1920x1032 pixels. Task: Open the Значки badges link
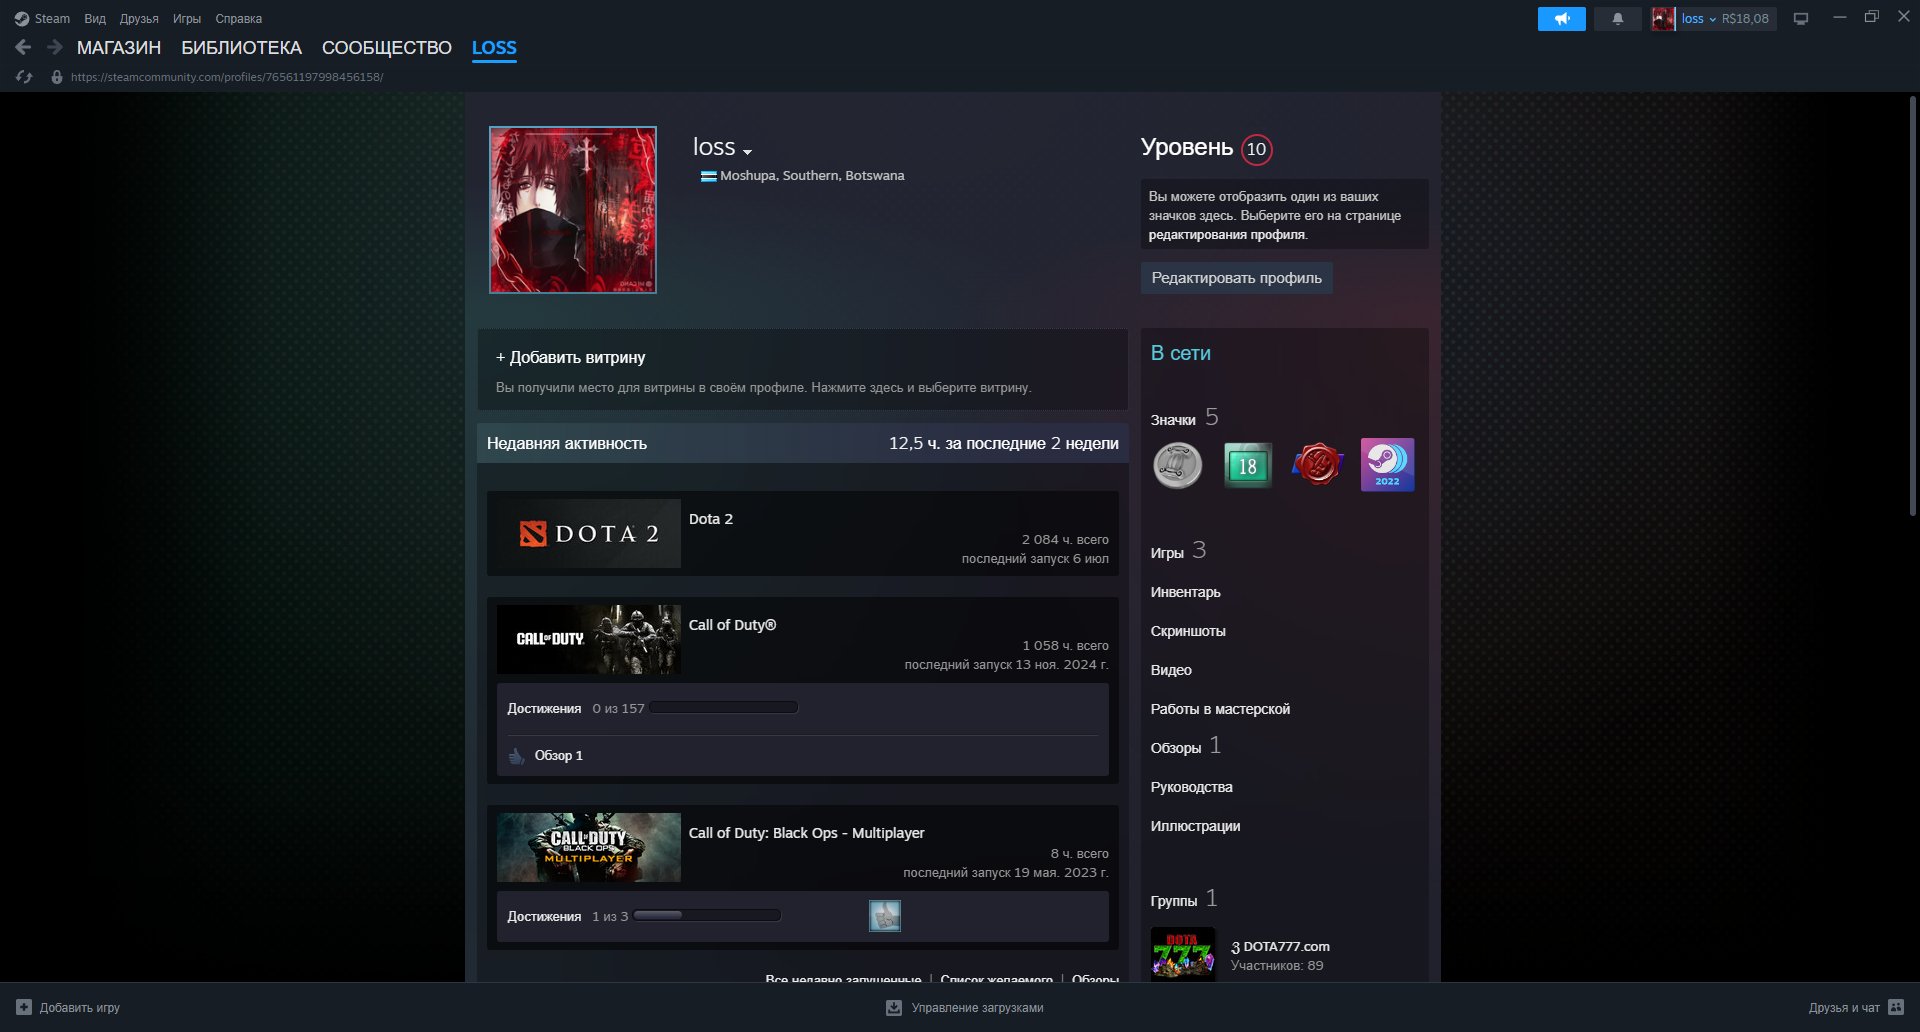coord(1173,420)
